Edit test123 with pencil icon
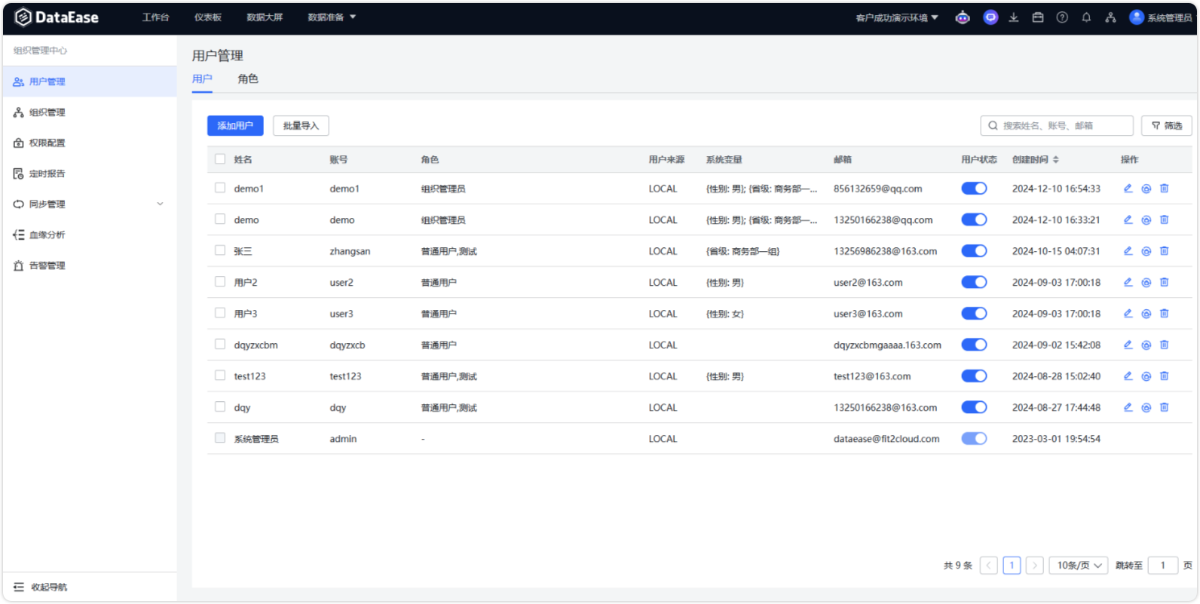 pyautogui.click(x=1128, y=376)
